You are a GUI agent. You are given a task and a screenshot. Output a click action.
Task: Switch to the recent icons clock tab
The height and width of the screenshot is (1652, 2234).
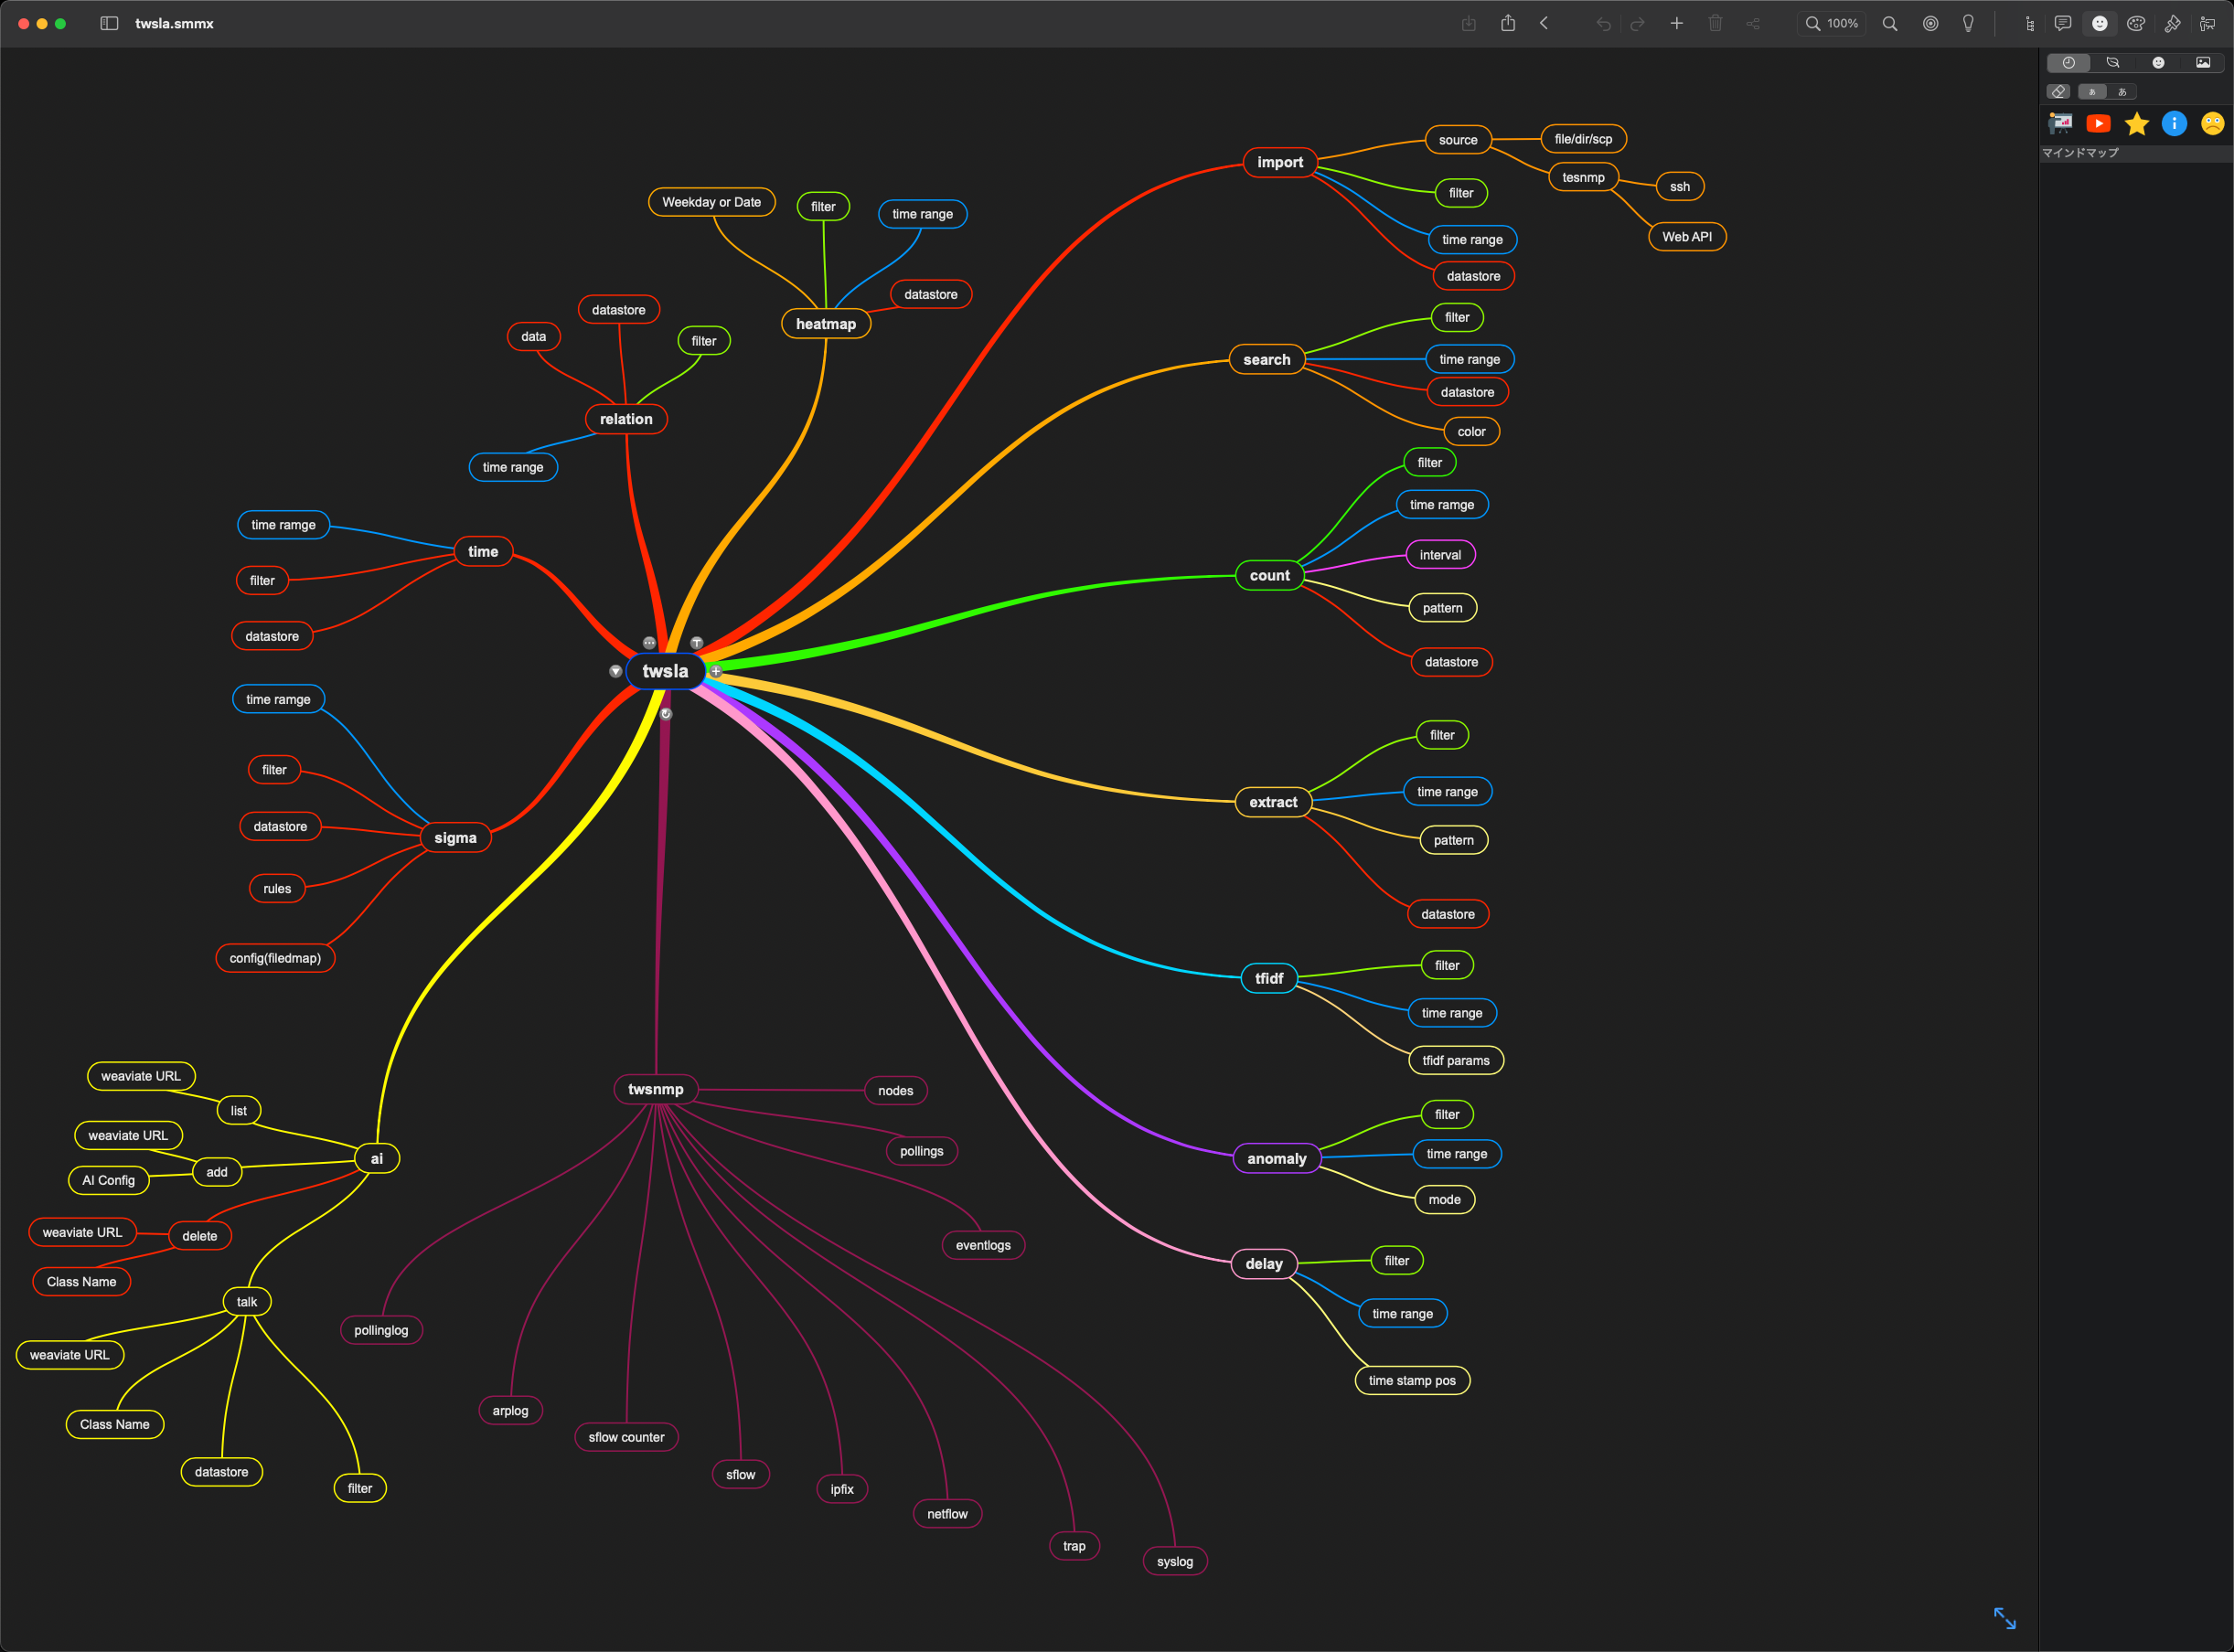(2068, 62)
